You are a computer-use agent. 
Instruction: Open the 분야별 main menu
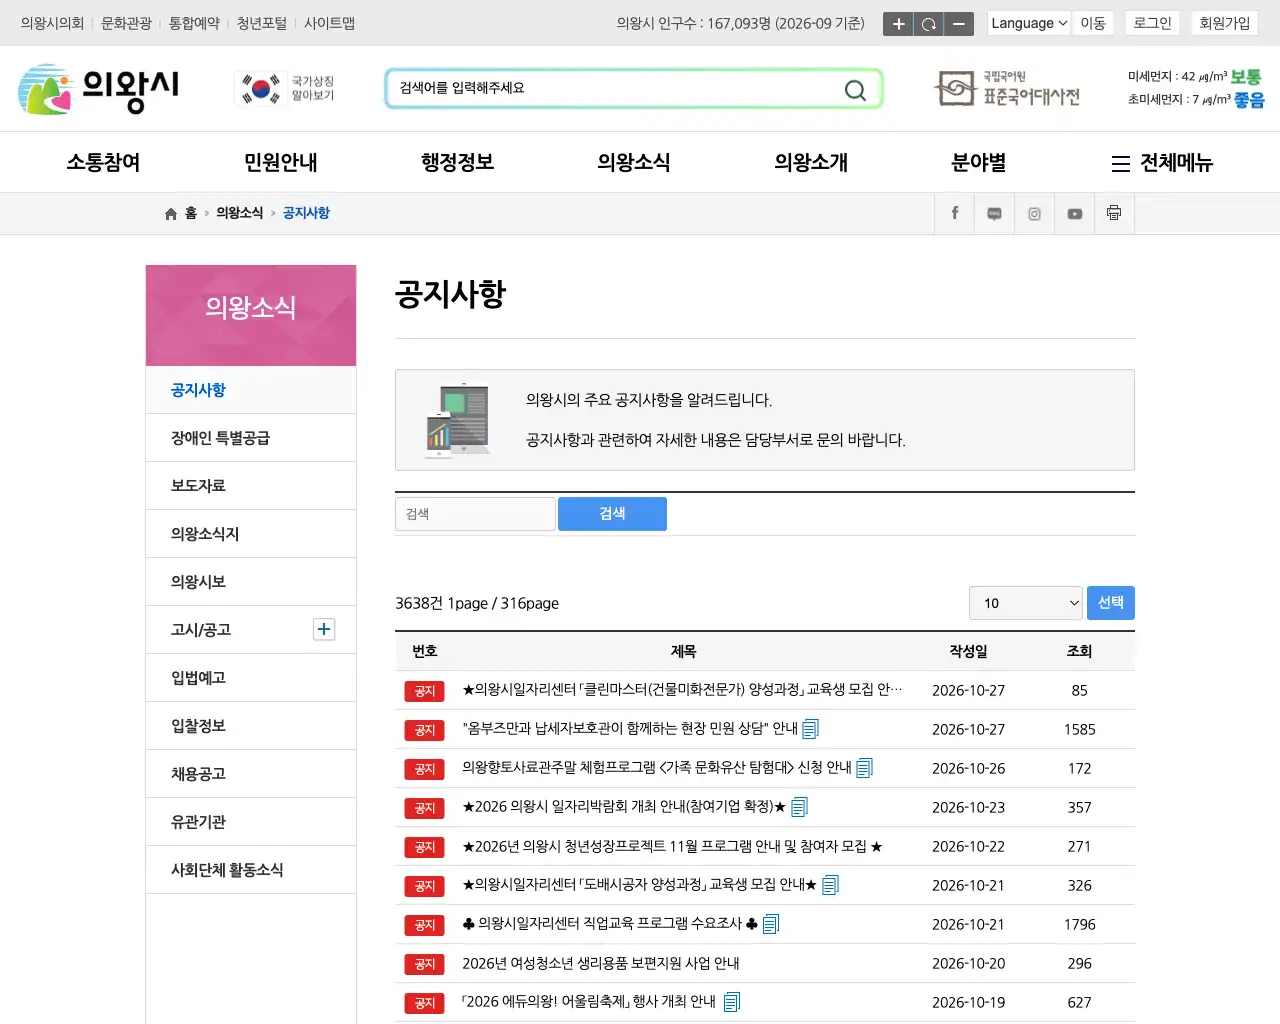coord(978,163)
